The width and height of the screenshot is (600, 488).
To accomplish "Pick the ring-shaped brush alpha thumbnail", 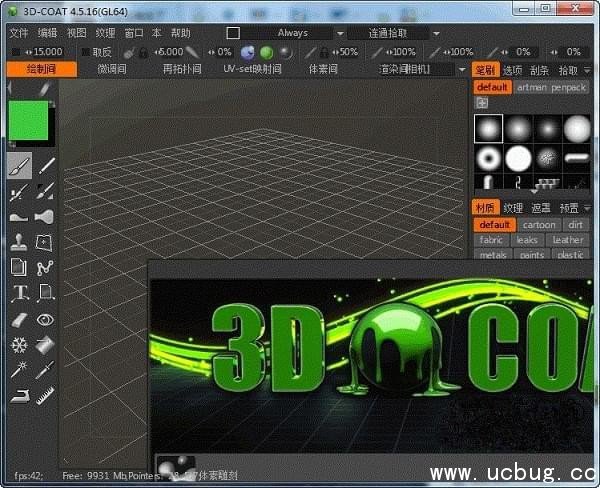I will coord(489,158).
